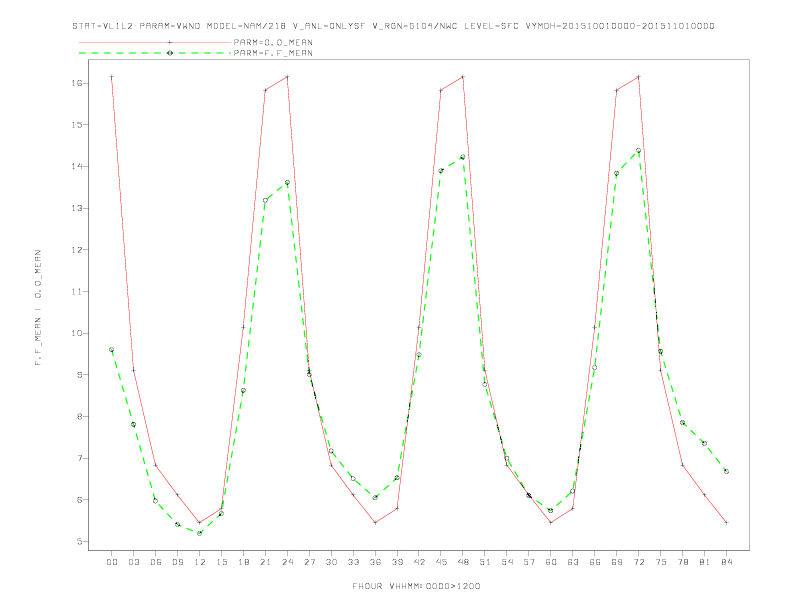This screenshot has height=612, width=792.
Task: Click the FHOUR VHHMM:0000>1200 x-axis label
Action: 416,586
